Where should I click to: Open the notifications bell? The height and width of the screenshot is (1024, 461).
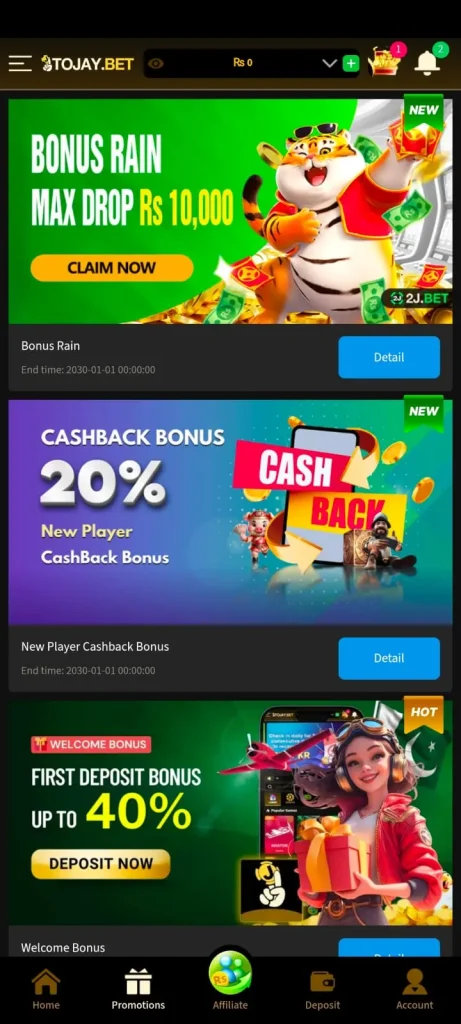(x=427, y=63)
